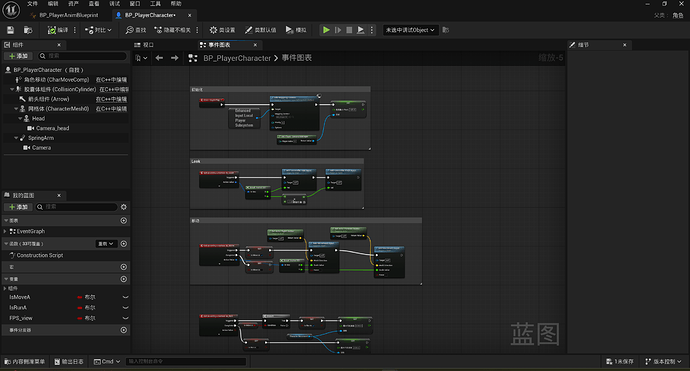
Task: Click debug object icon beside dropdown
Action: coord(446,30)
